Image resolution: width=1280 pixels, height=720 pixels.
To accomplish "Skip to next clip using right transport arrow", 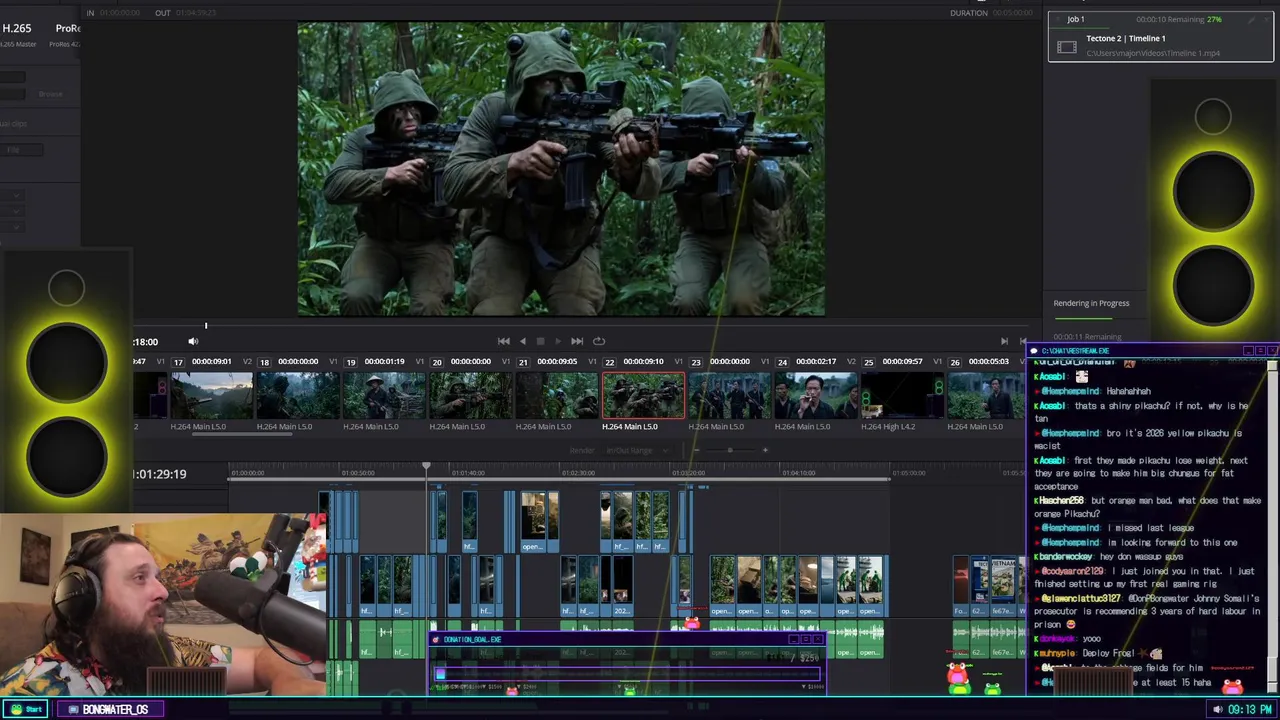I will pos(1004,341).
